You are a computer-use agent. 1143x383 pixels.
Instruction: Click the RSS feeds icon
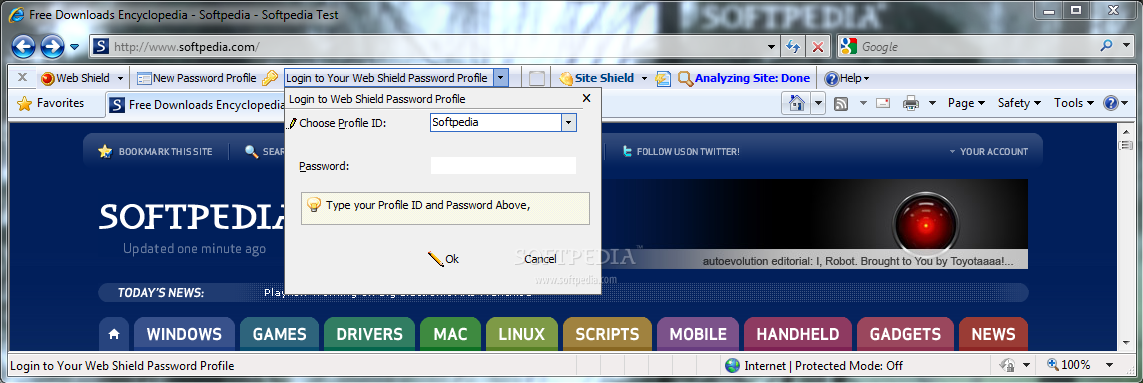coord(840,104)
